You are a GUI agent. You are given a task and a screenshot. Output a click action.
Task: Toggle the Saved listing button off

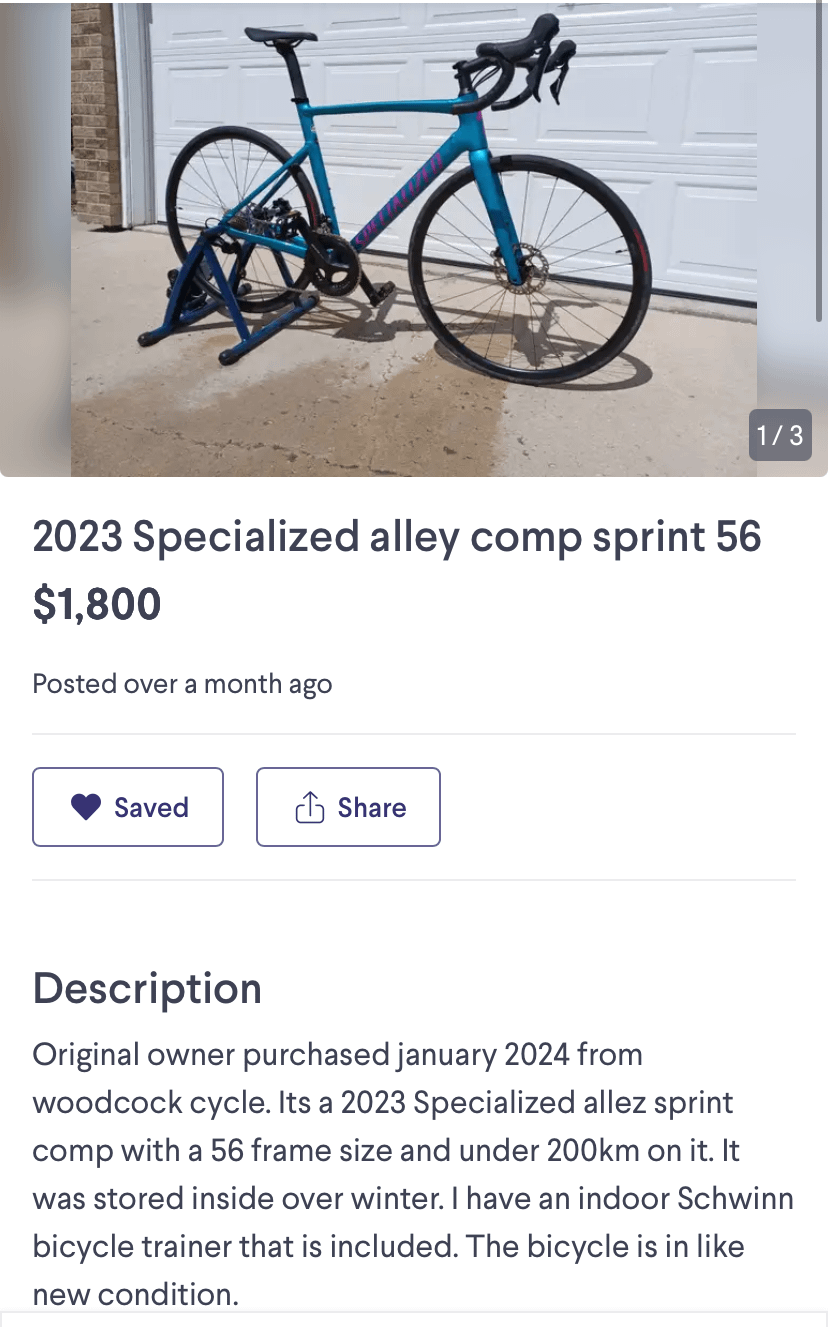click(128, 807)
